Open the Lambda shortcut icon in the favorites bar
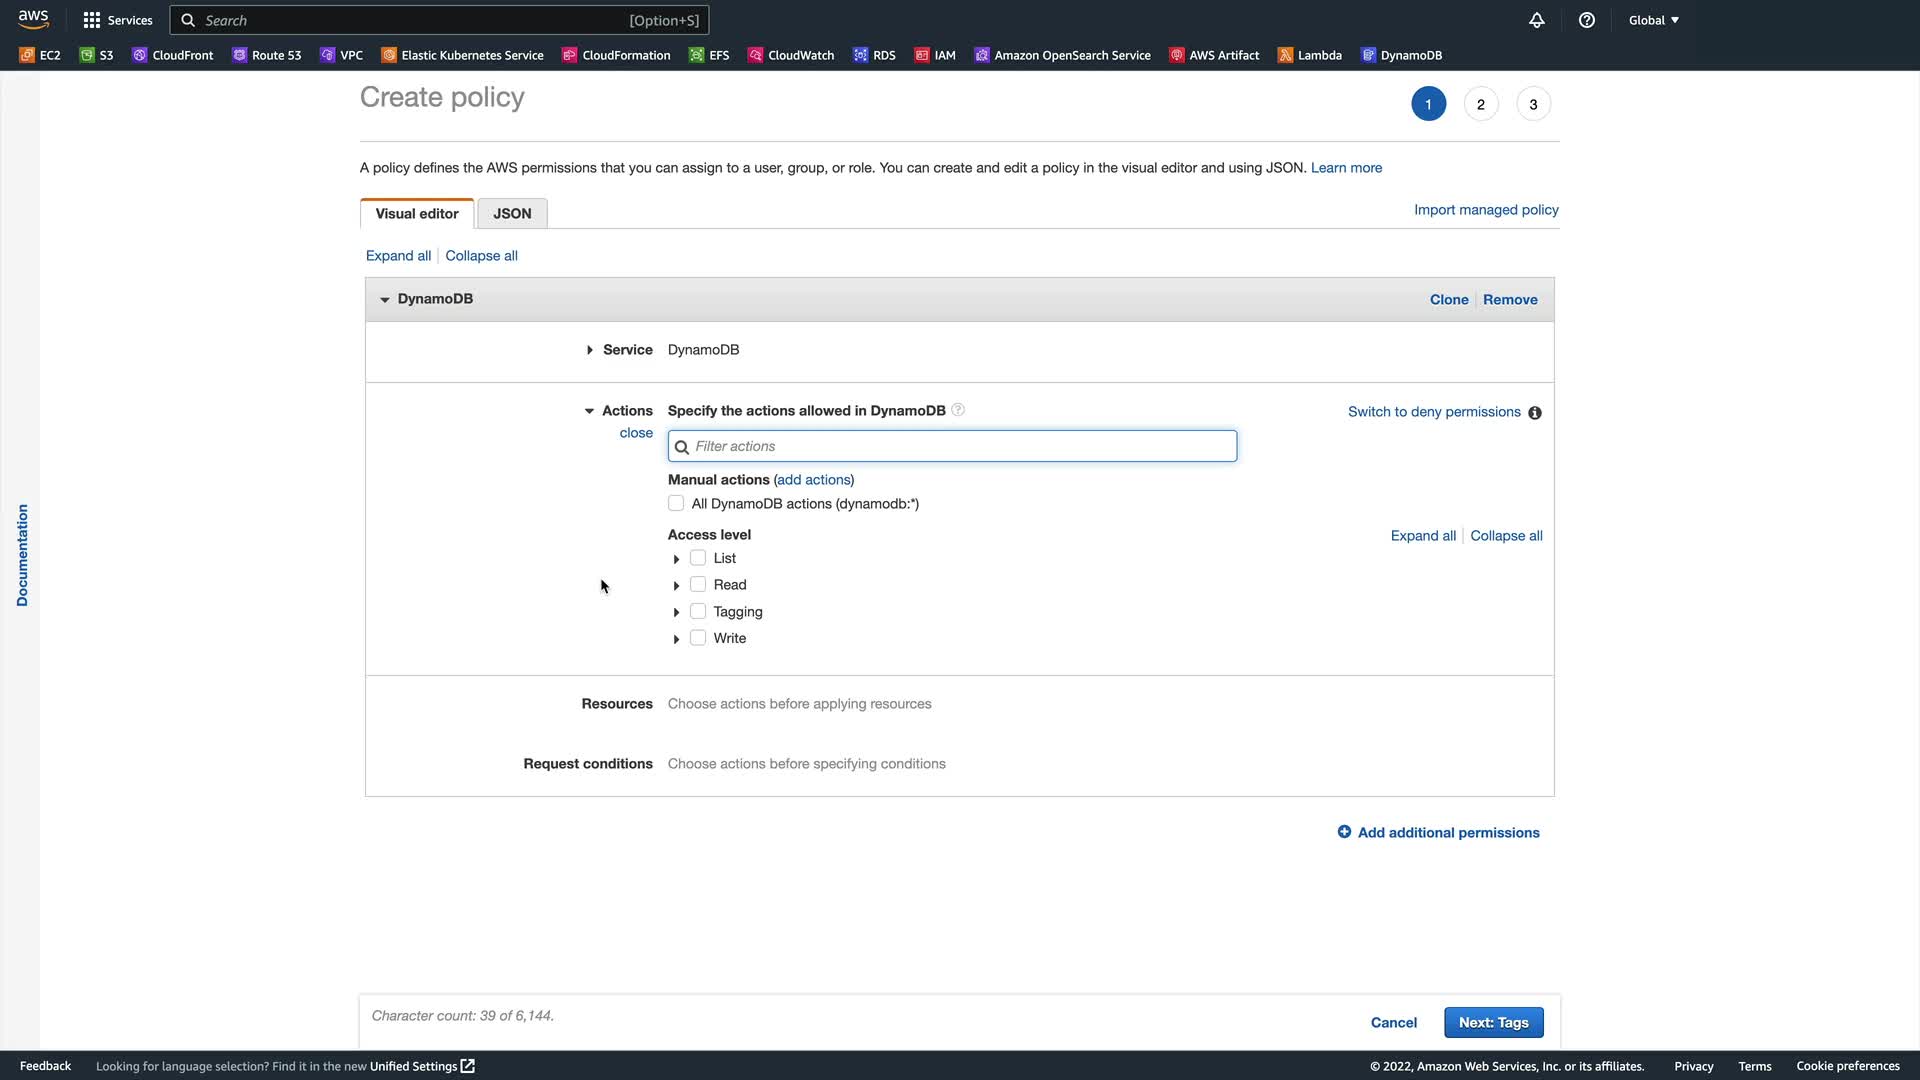This screenshot has width=1920, height=1080. pos(1285,55)
